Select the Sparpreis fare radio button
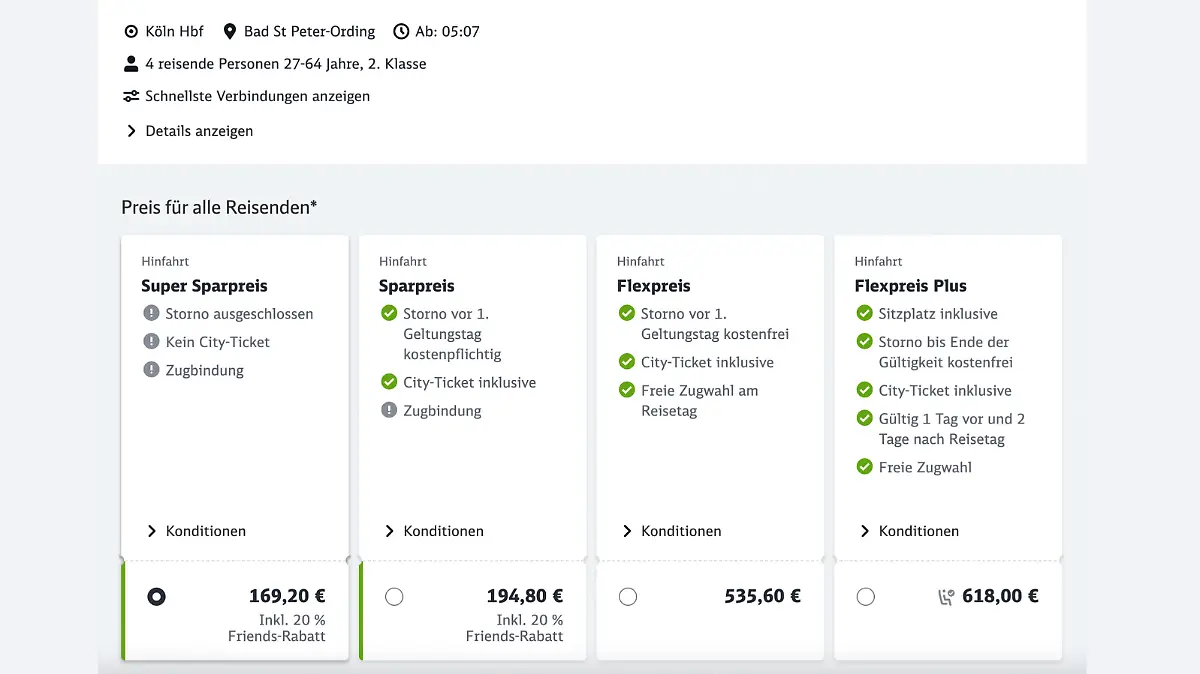Viewport: 1200px width, 674px height. pos(394,596)
